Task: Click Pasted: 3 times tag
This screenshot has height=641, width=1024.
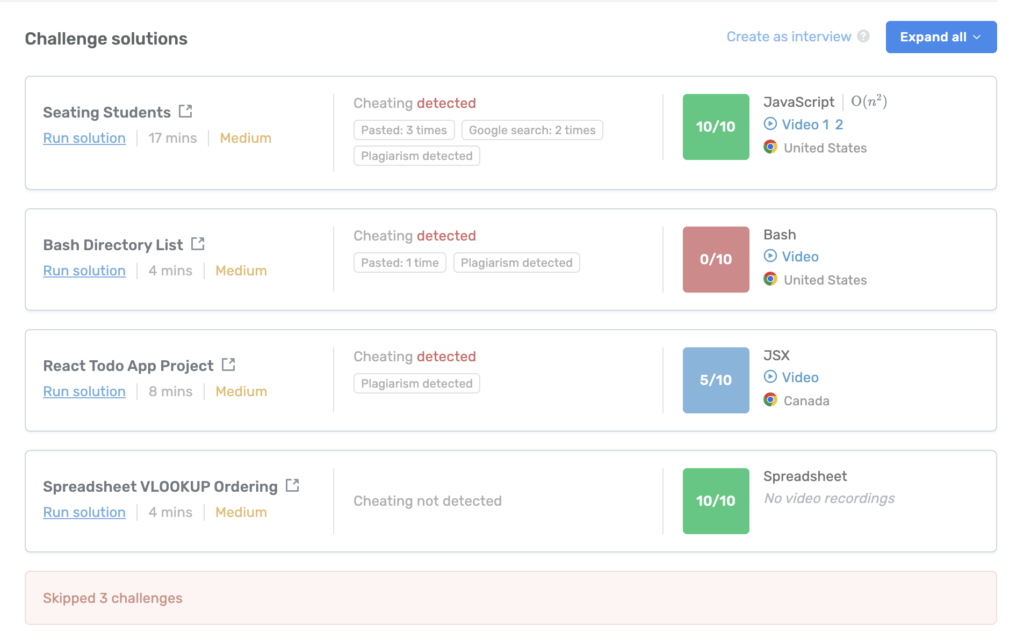Action: point(404,130)
